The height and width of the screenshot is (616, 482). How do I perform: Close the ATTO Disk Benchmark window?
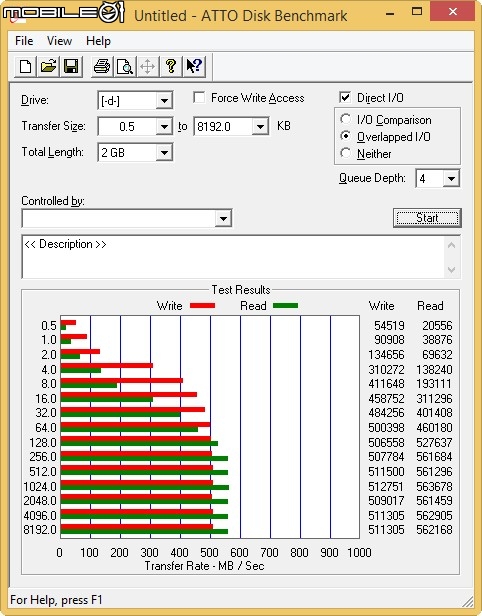[x=453, y=11]
